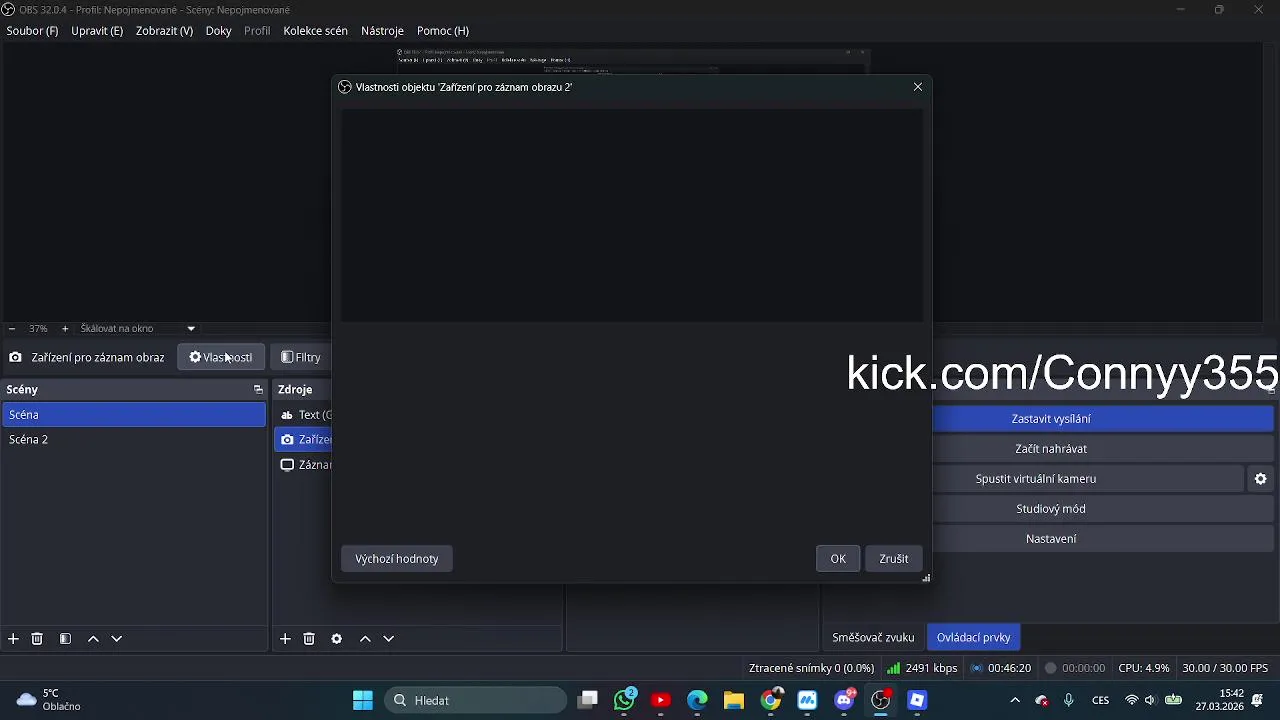
Task: Launch Microsoft Edge from the taskbar
Action: click(697, 700)
